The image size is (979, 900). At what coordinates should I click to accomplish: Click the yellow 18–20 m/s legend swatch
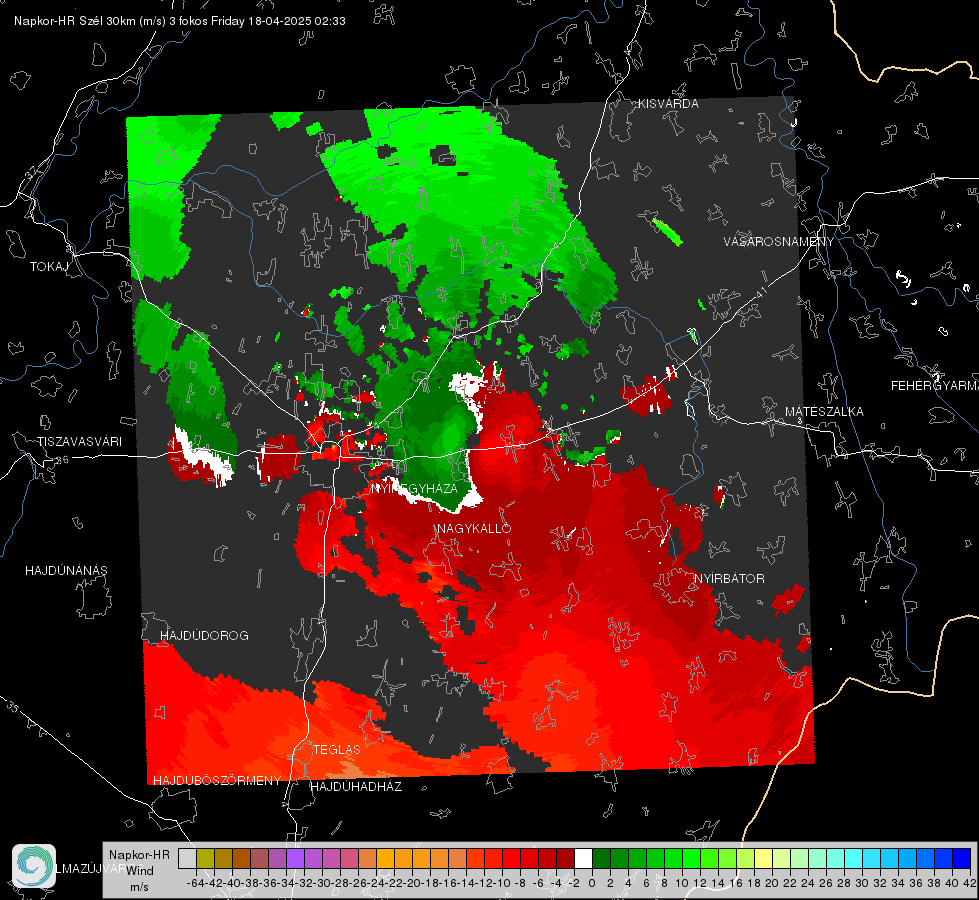coord(764,859)
